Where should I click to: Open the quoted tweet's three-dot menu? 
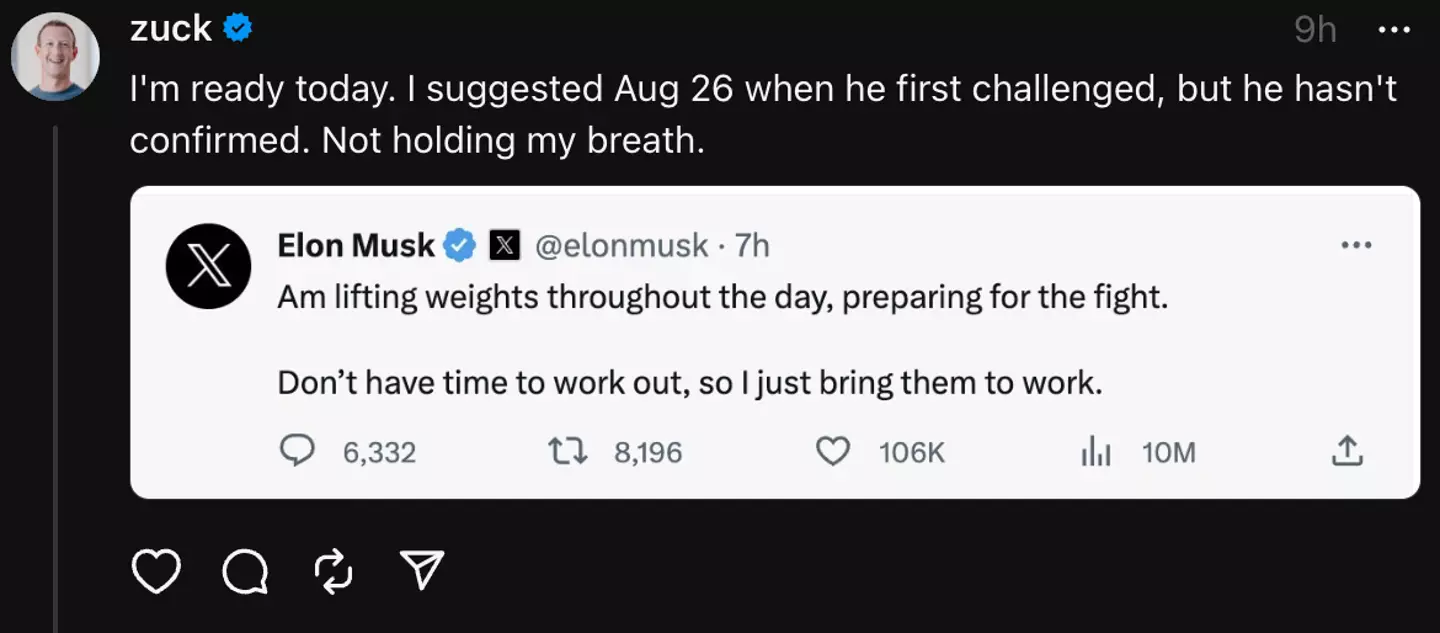tap(1356, 245)
